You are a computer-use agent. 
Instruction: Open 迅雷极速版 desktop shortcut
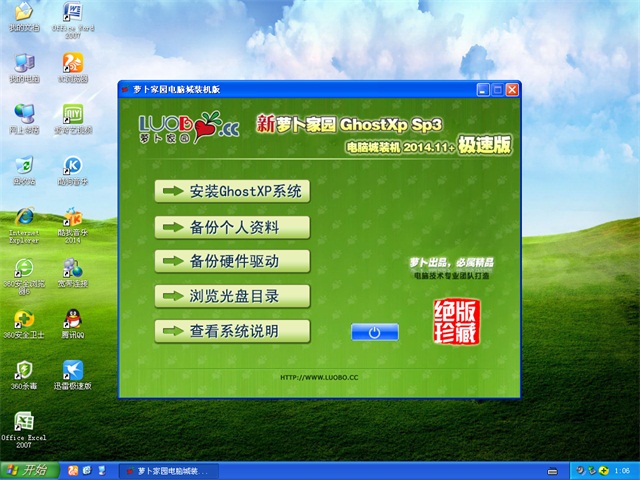(72, 371)
